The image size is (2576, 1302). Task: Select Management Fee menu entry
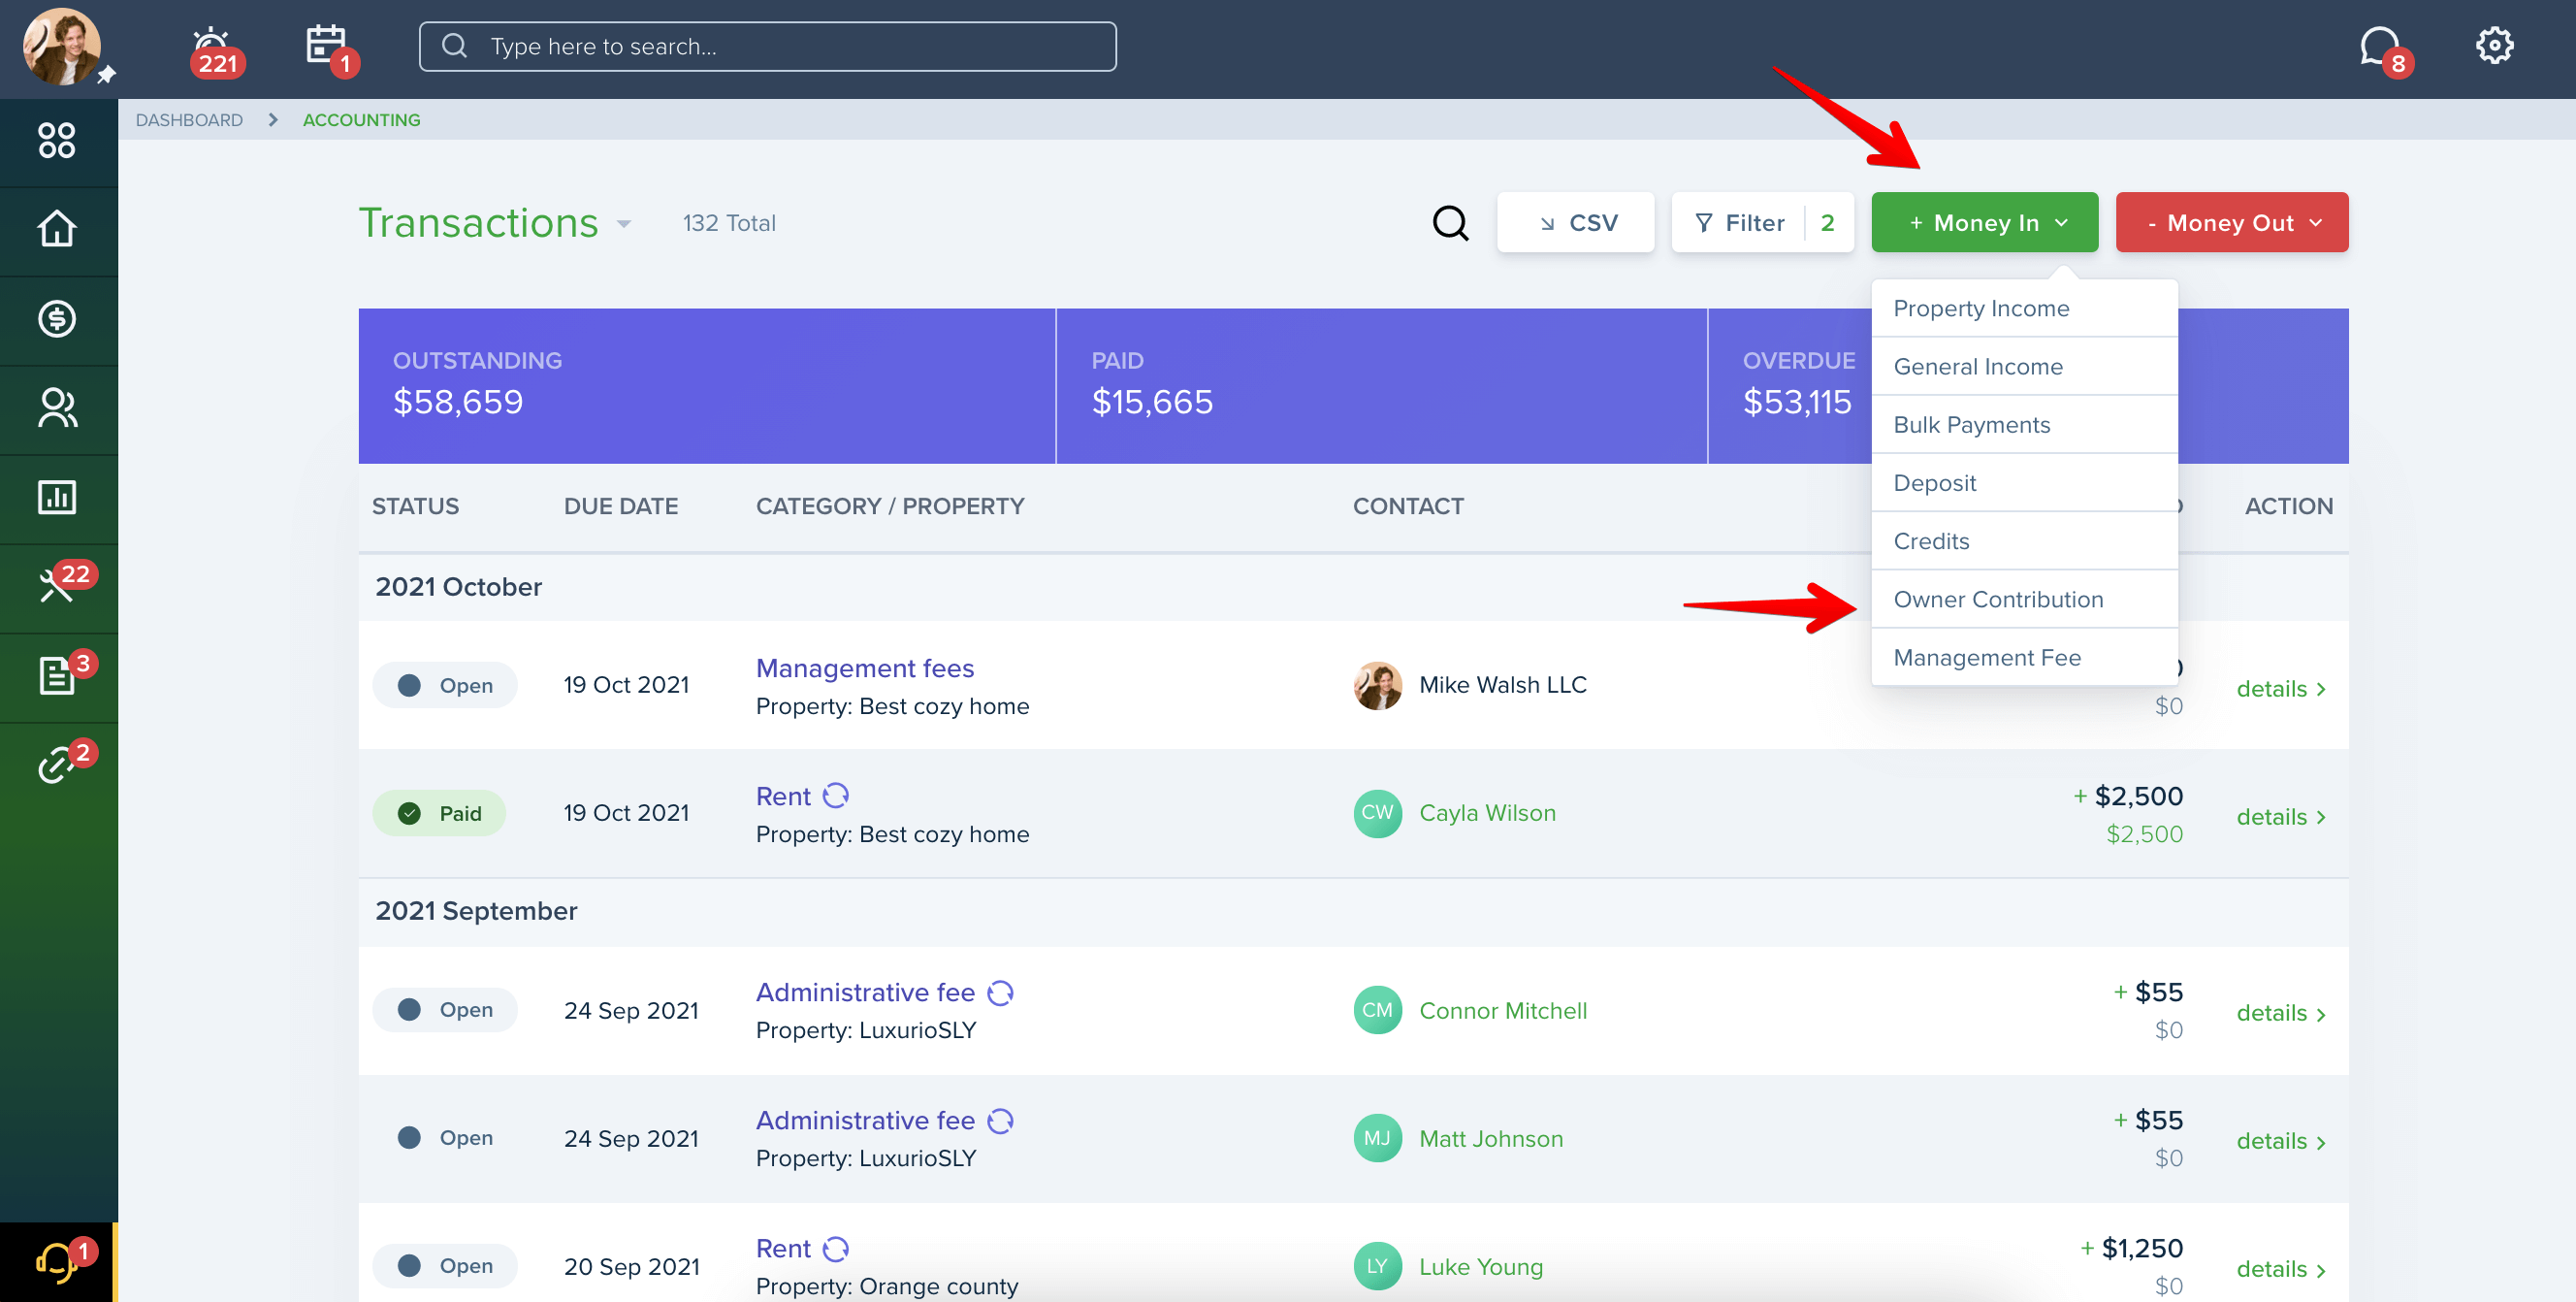coord(2024,657)
